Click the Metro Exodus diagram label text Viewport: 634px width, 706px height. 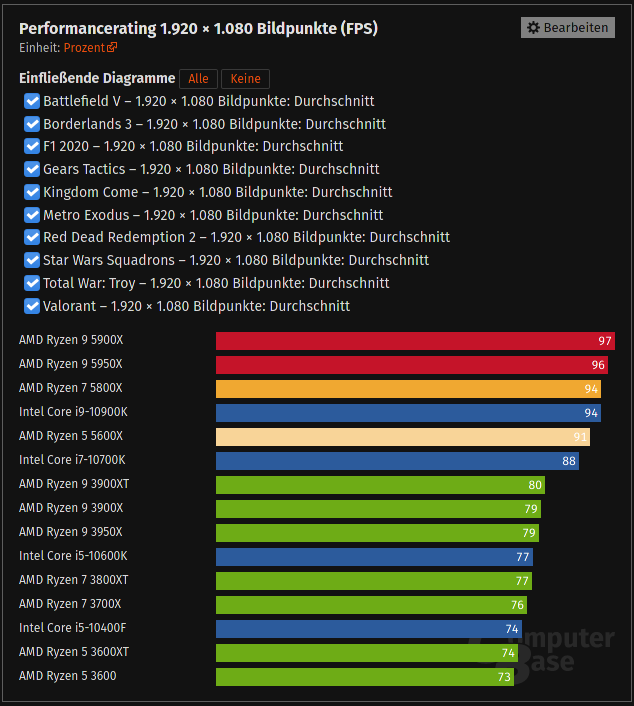[213, 215]
